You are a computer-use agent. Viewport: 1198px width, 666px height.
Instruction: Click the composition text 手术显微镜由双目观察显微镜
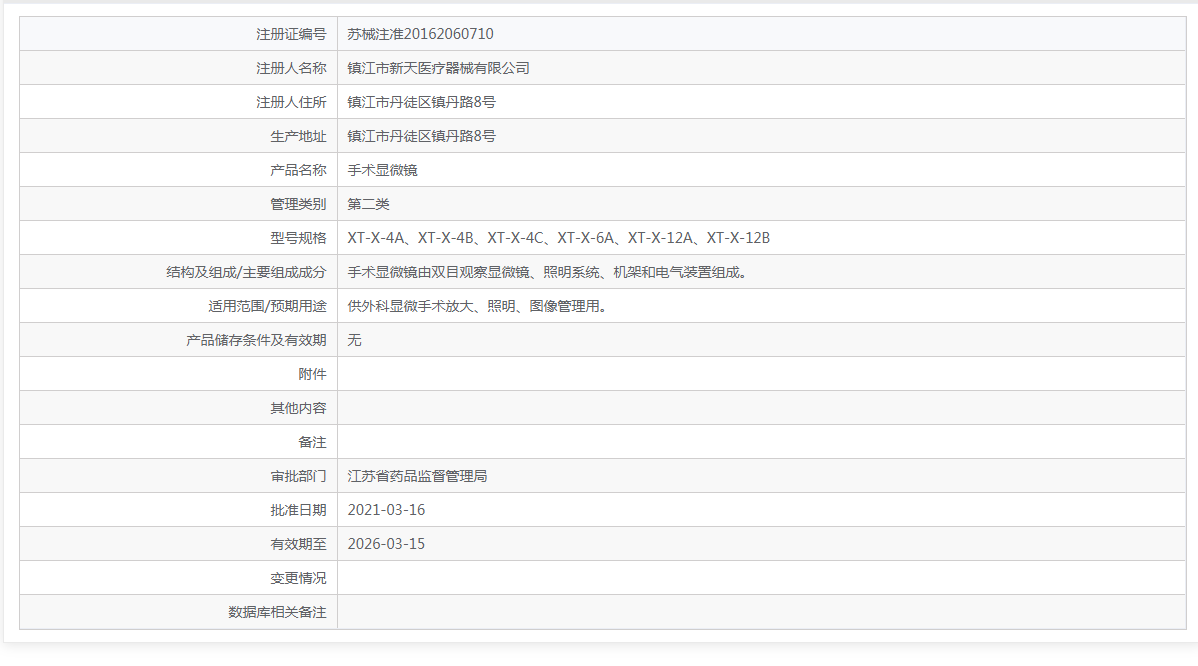[547, 272]
